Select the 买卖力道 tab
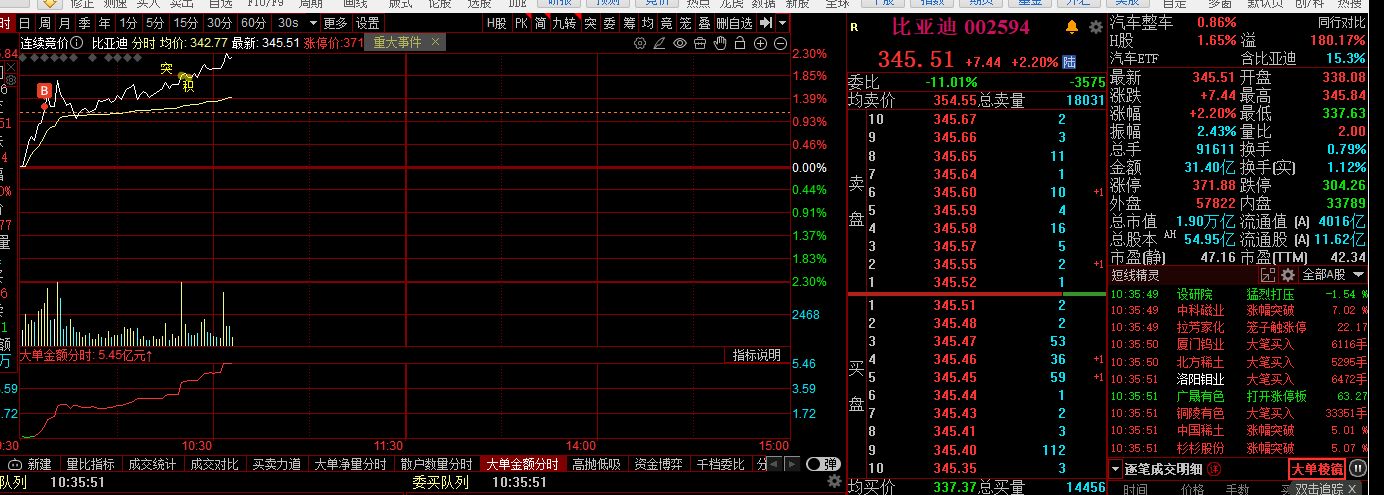The width and height of the screenshot is (1384, 495). coord(276,465)
